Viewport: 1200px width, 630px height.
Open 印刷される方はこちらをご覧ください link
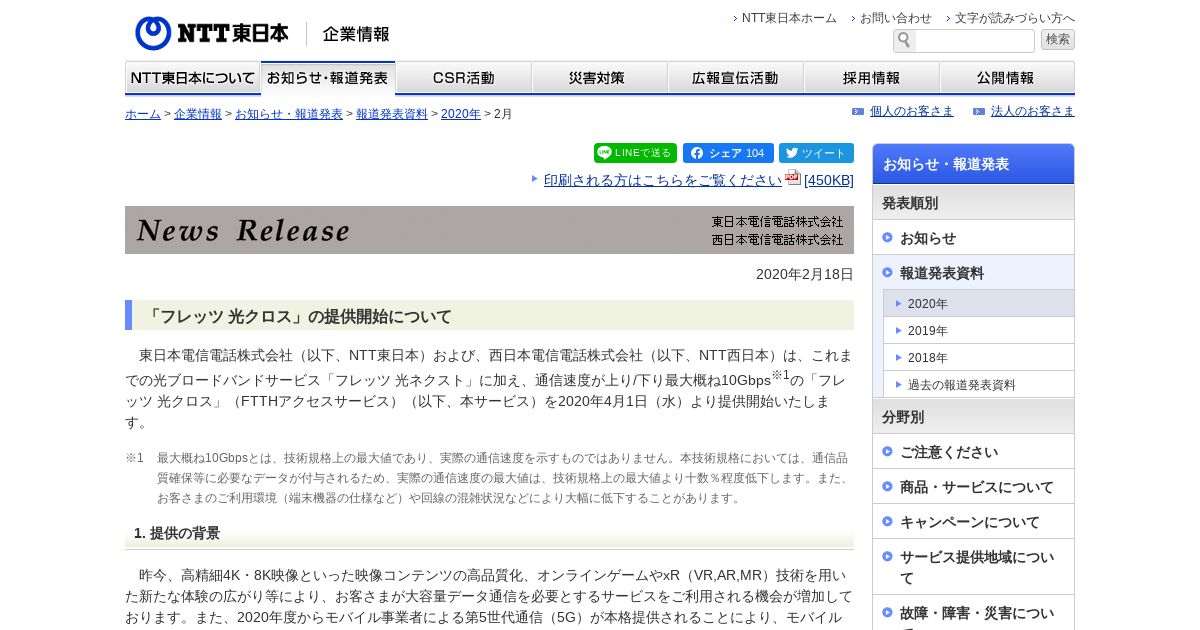tap(663, 180)
